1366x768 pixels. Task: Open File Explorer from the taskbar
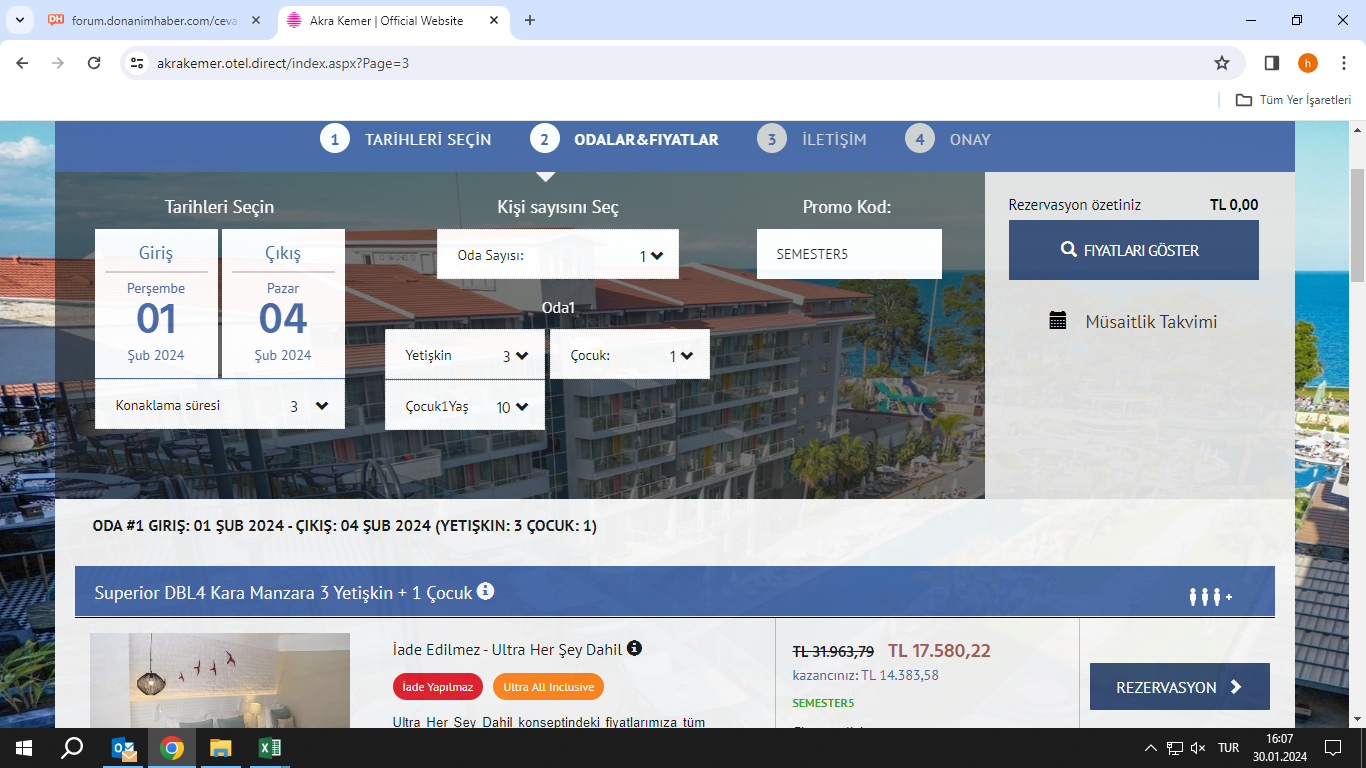[220, 748]
